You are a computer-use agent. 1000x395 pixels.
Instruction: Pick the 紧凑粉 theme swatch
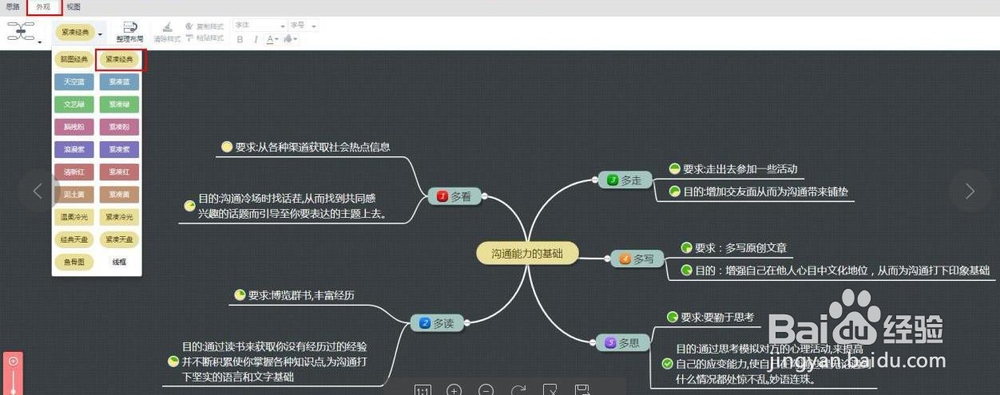pos(119,127)
